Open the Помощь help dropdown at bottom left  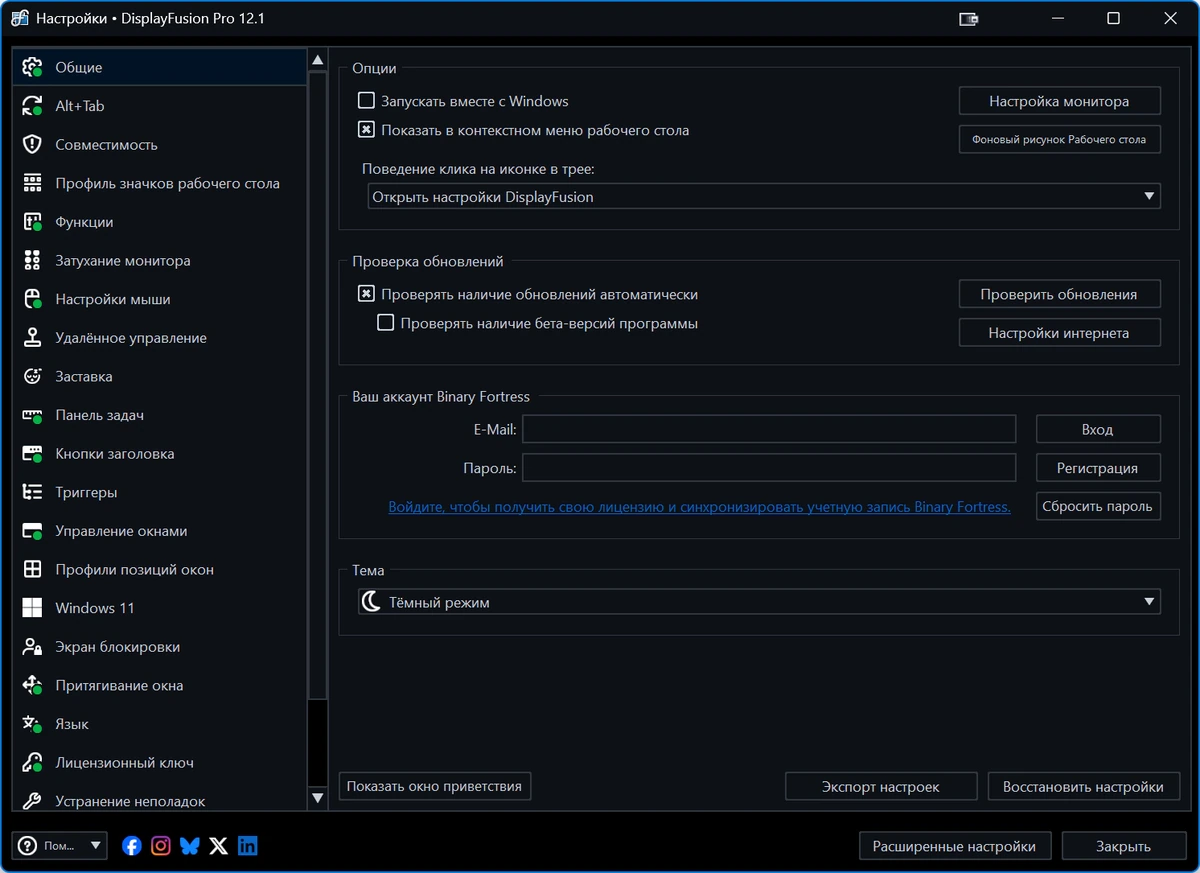click(60, 846)
